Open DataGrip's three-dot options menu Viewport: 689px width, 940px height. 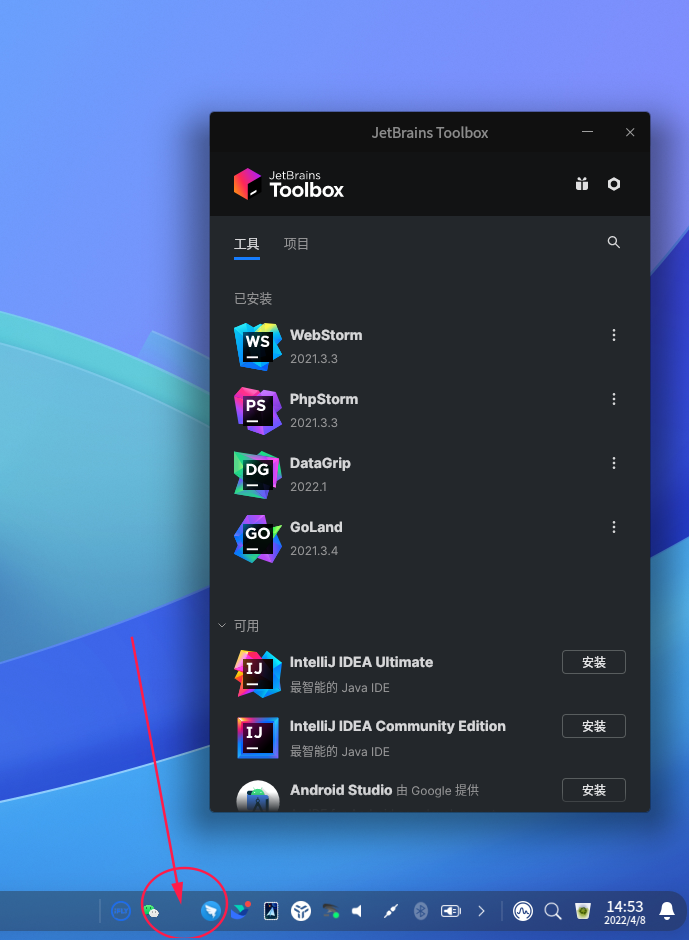(x=613, y=463)
